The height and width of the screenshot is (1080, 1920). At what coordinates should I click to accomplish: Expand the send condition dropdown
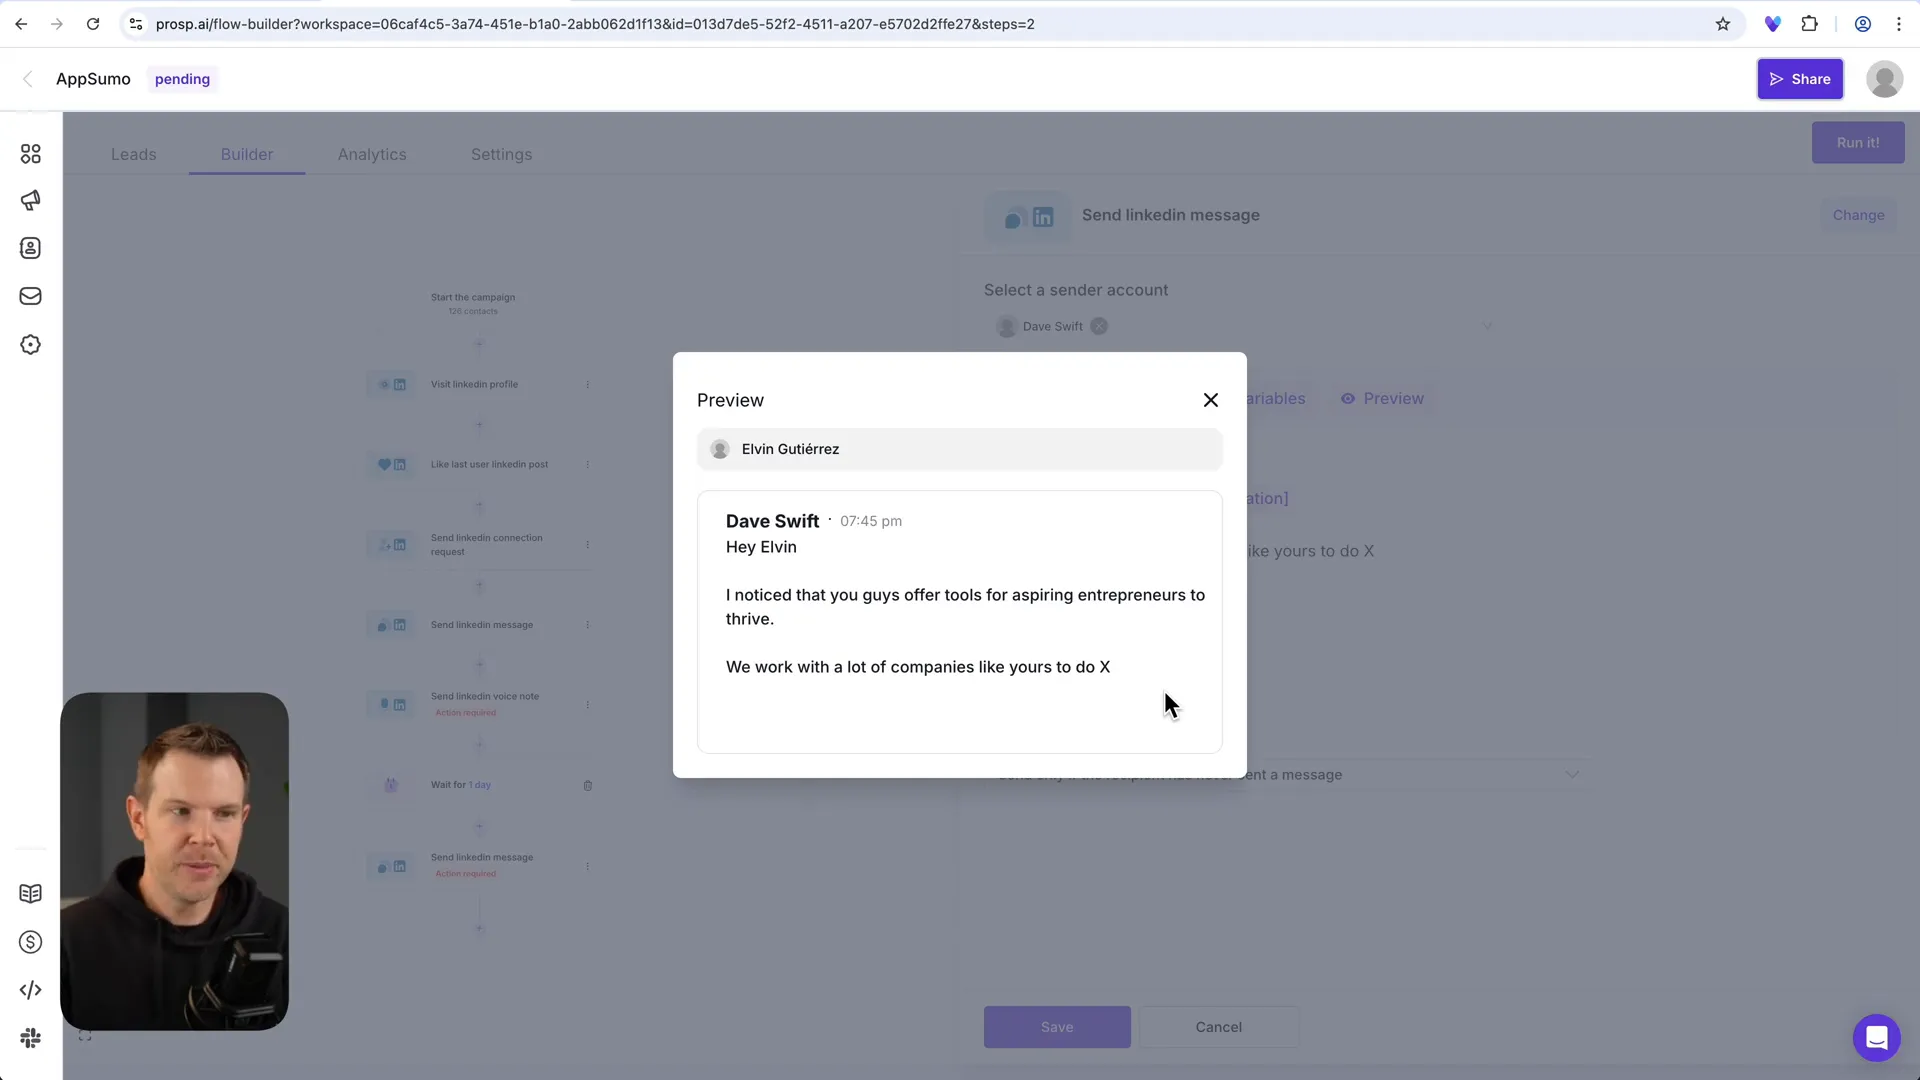(1572, 774)
